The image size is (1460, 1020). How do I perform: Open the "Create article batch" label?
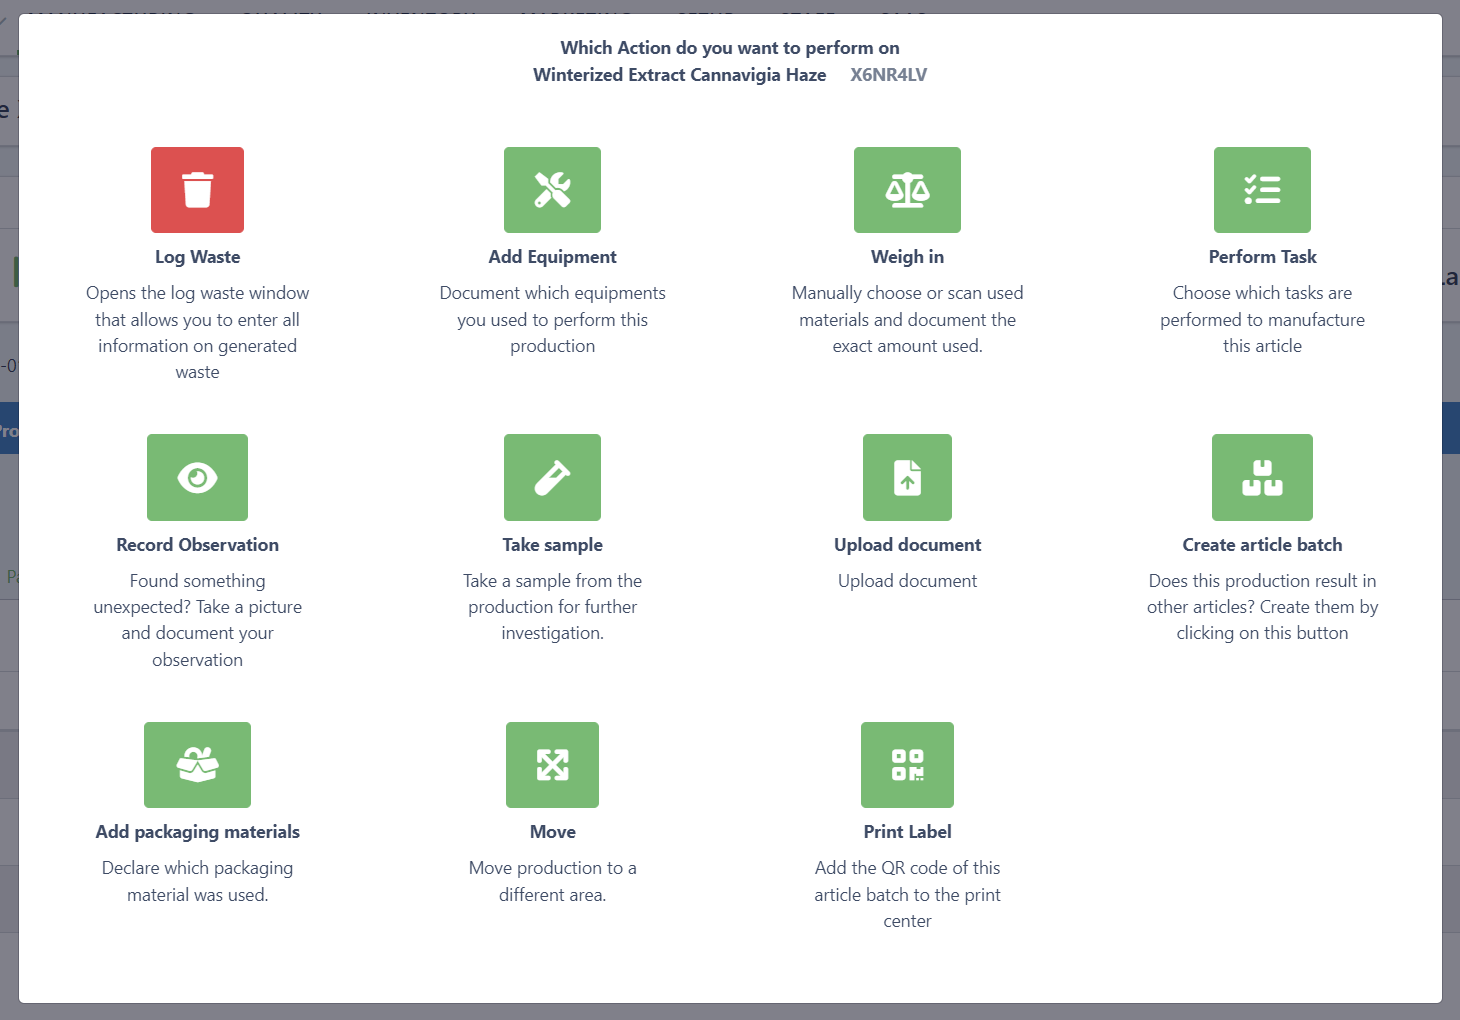(x=1262, y=545)
